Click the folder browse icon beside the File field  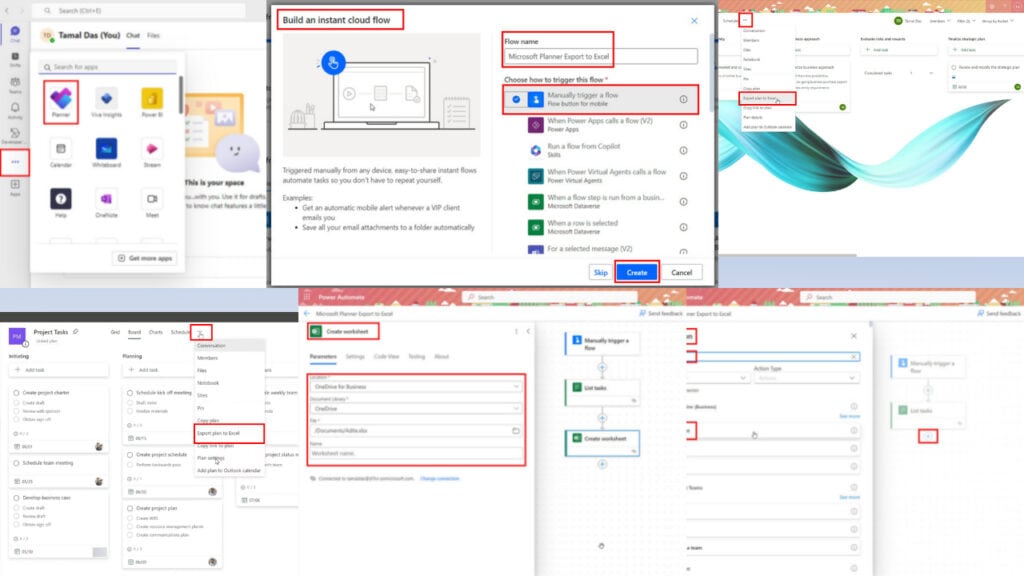point(516,430)
